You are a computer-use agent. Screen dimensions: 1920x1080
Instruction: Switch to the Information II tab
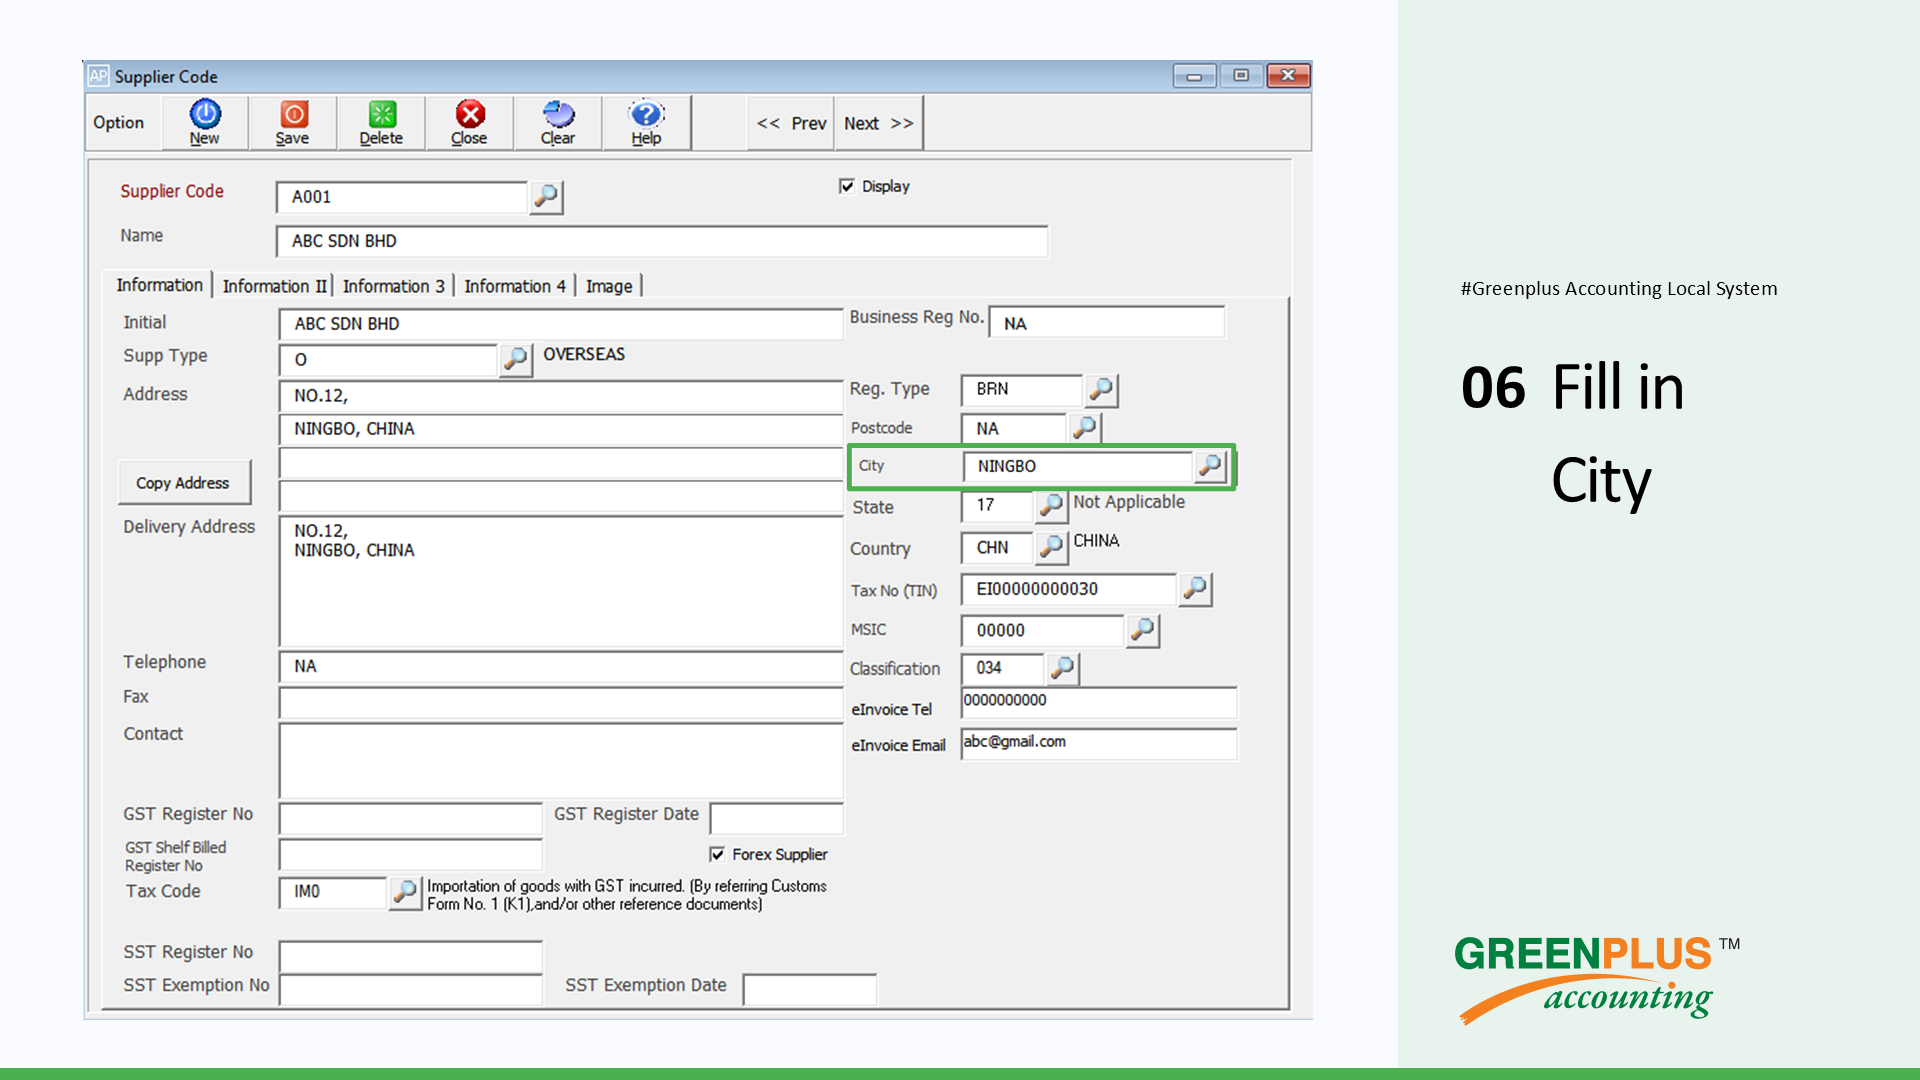coord(274,286)
